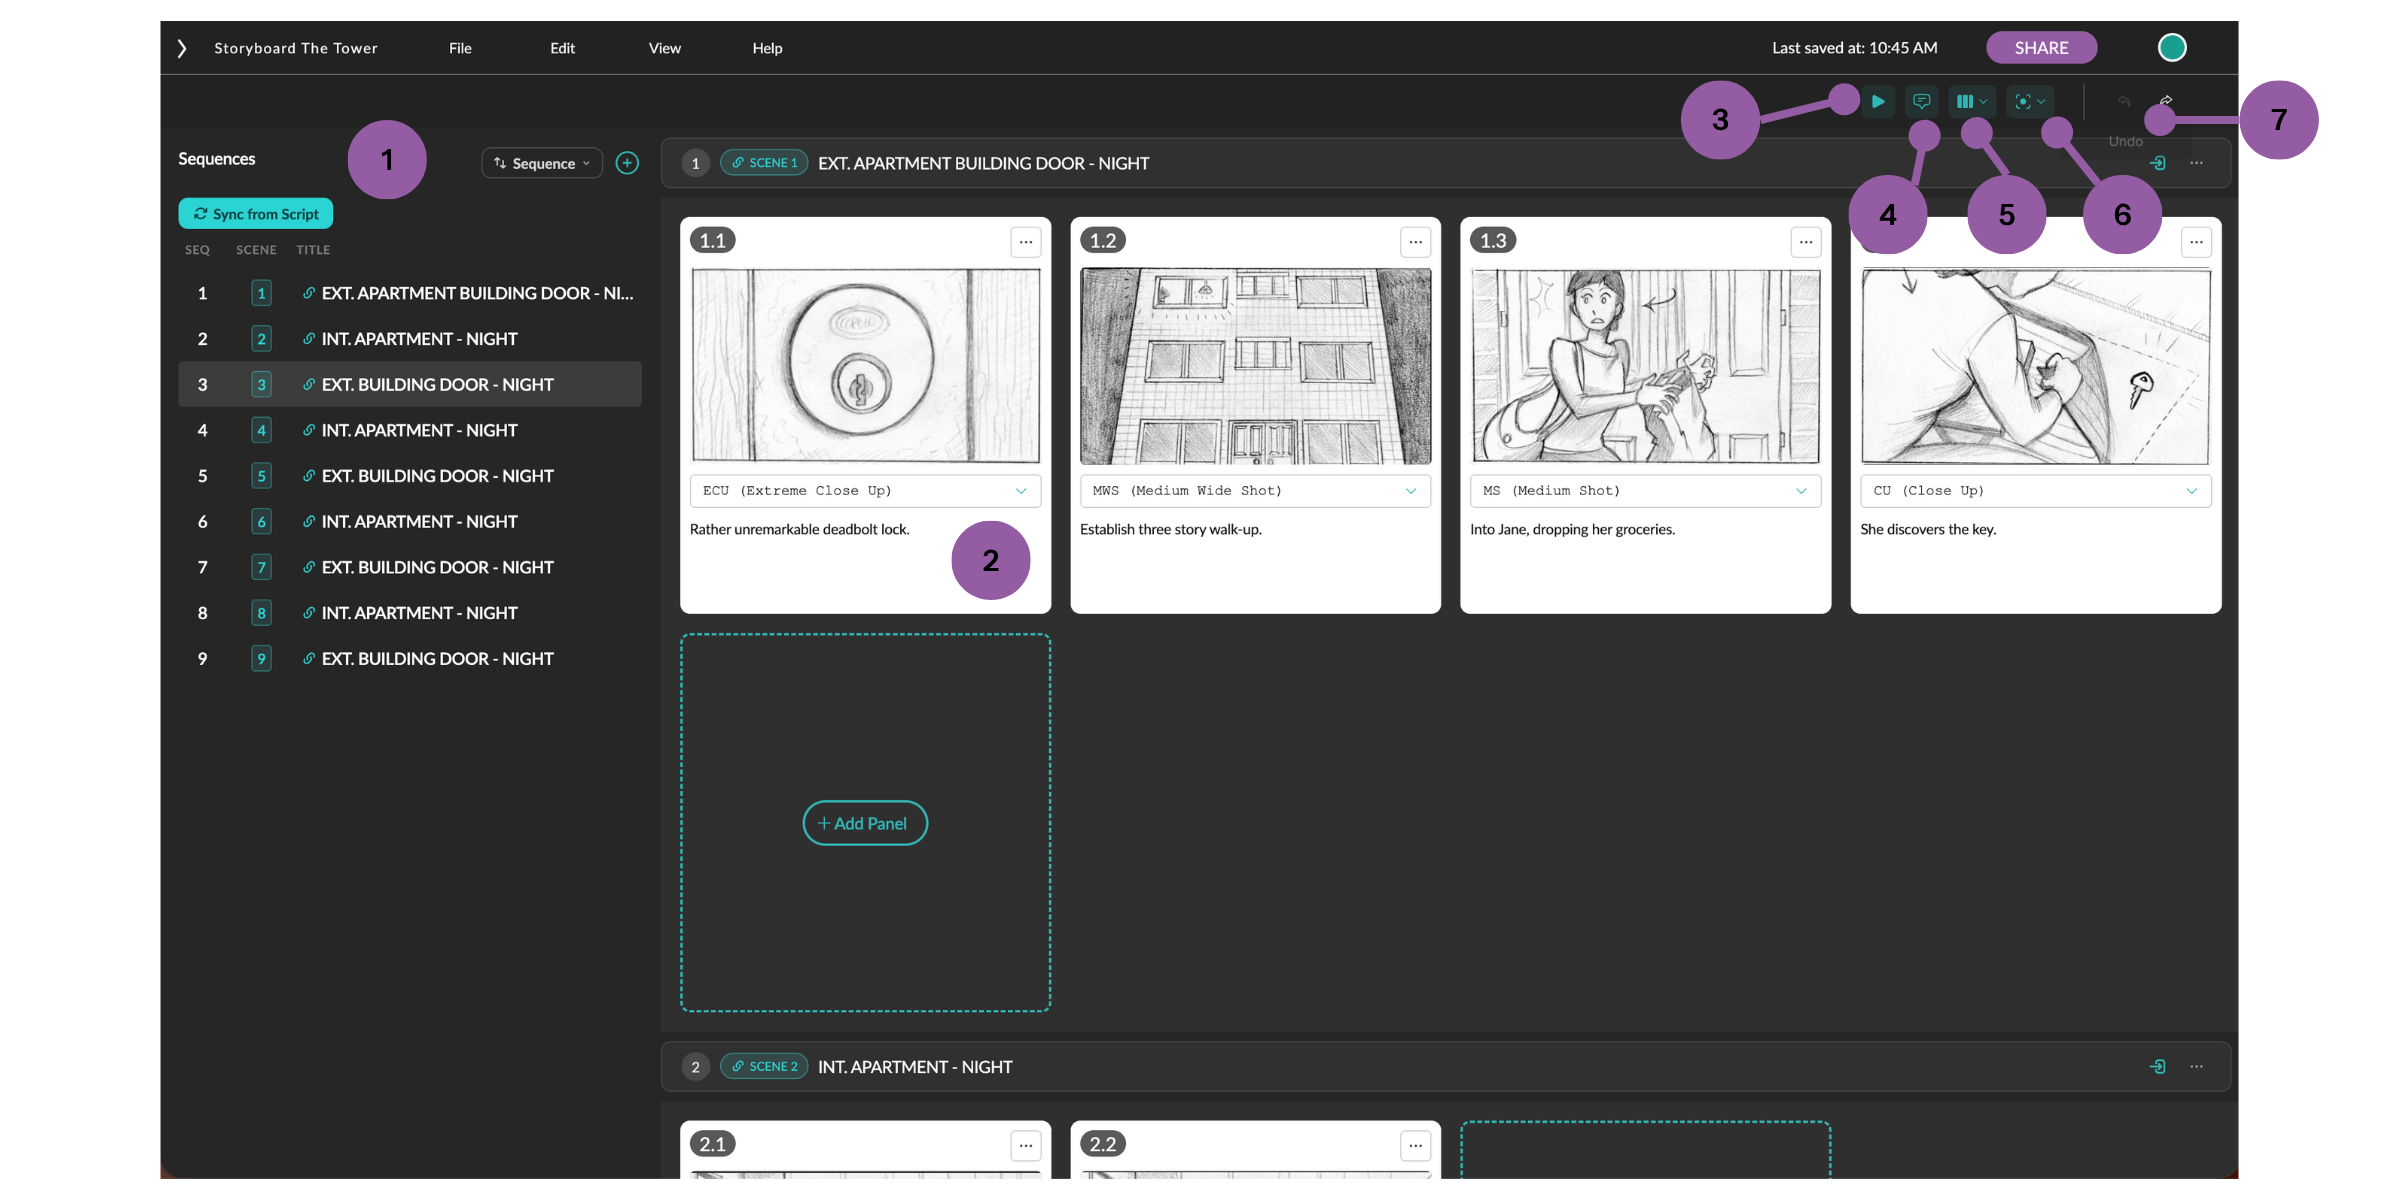Click the Scene 2 title INT. APARTMENT - NIGHT
The image size is (2400, 1200).
(x=915, y=1067)
